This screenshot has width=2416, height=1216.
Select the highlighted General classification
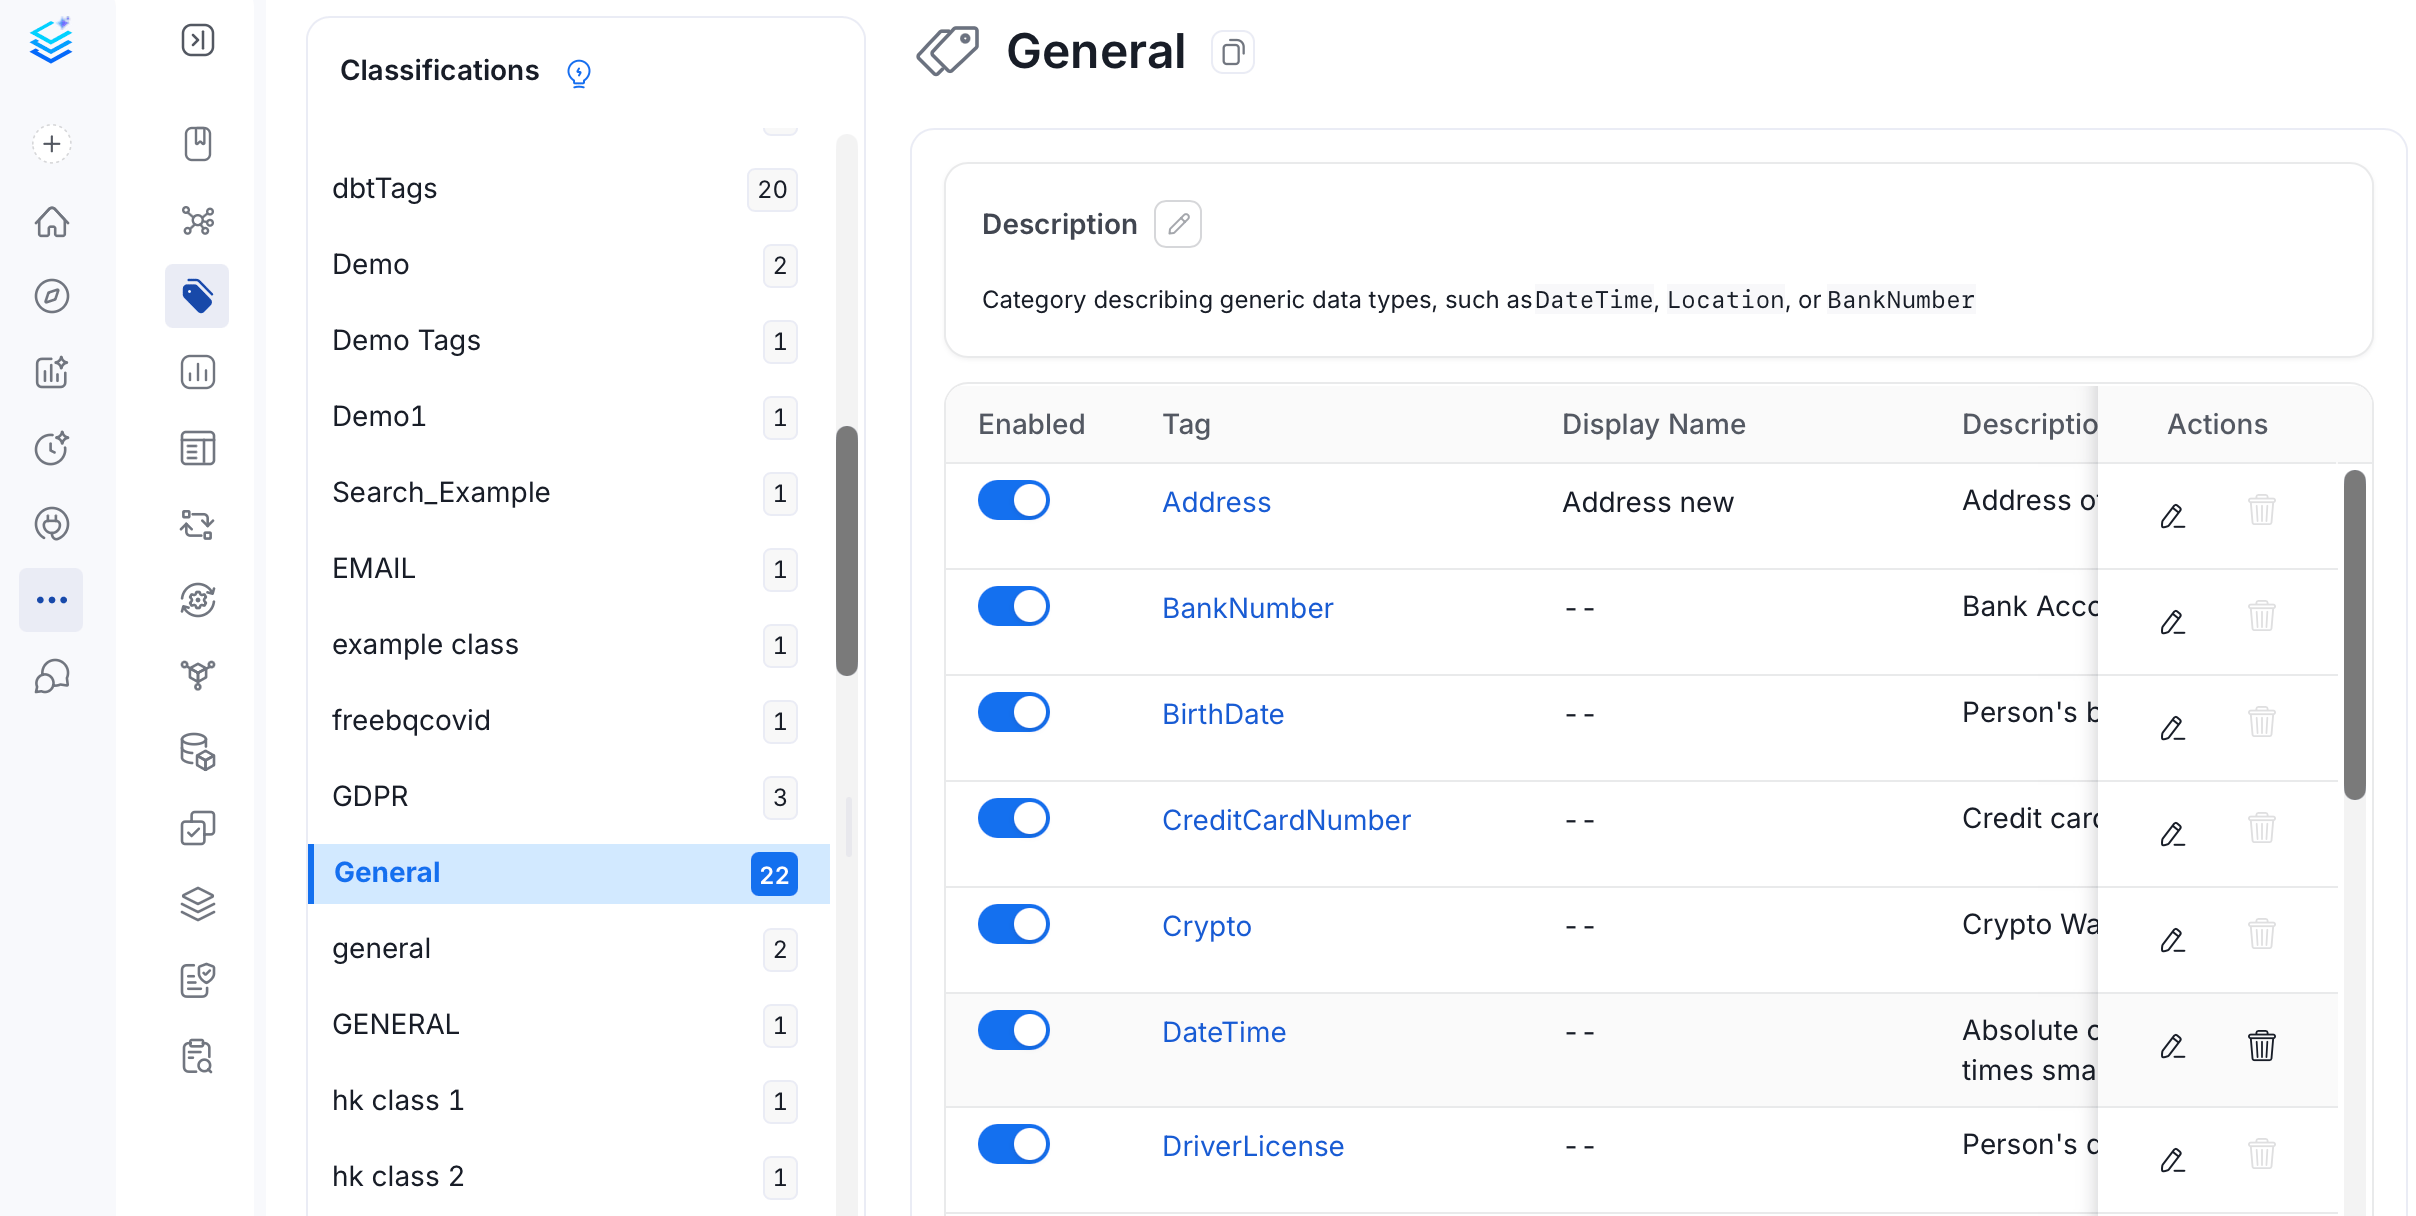(569, 873)
